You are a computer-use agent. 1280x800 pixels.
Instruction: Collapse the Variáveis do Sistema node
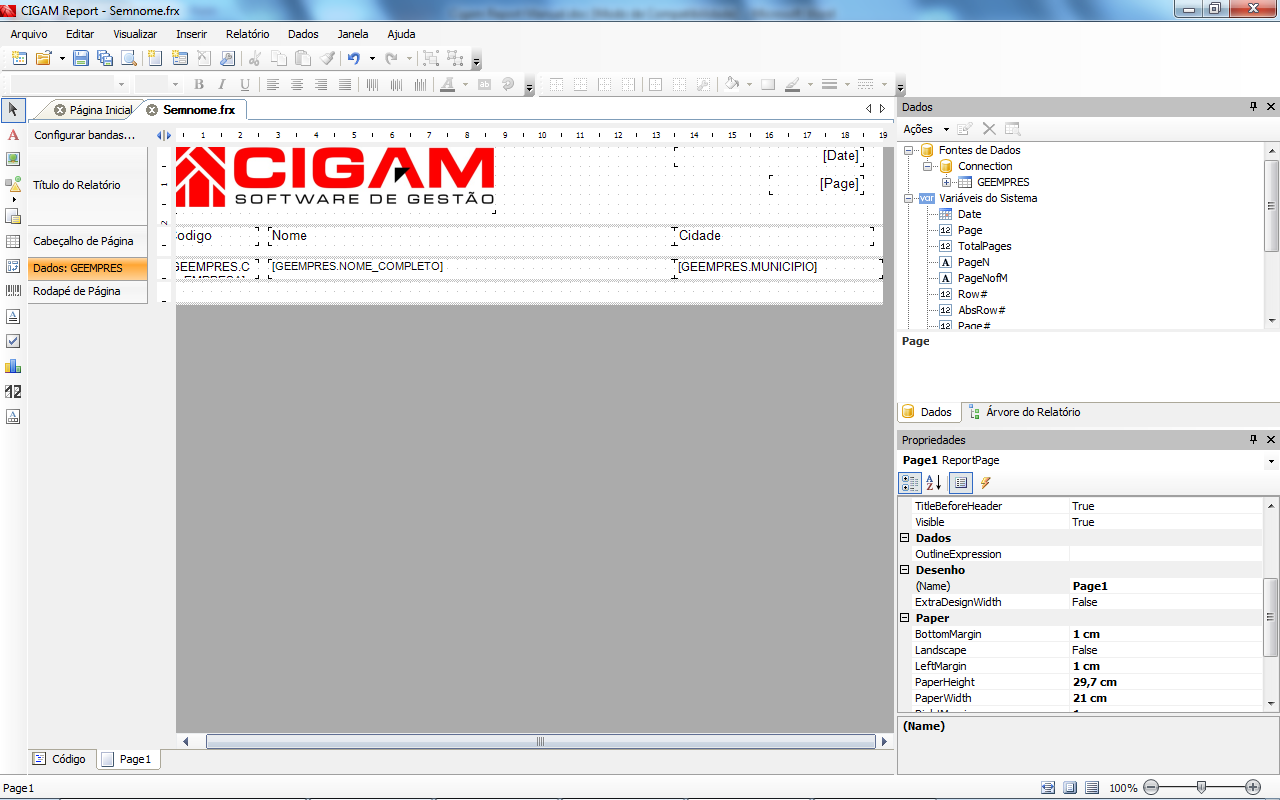(x=910, y=198)
